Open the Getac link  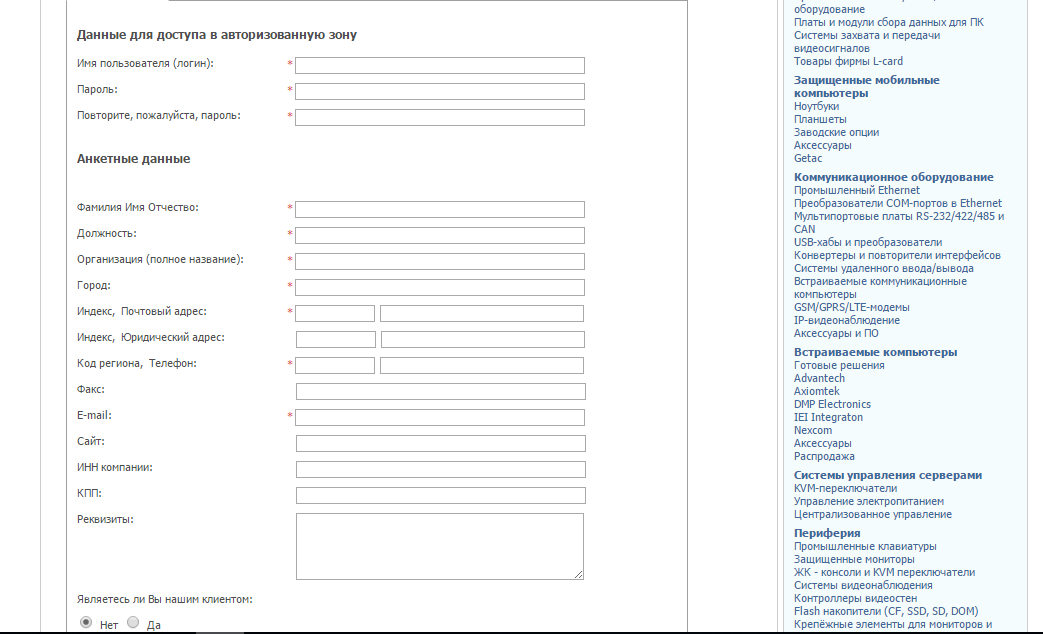(808, 158)
